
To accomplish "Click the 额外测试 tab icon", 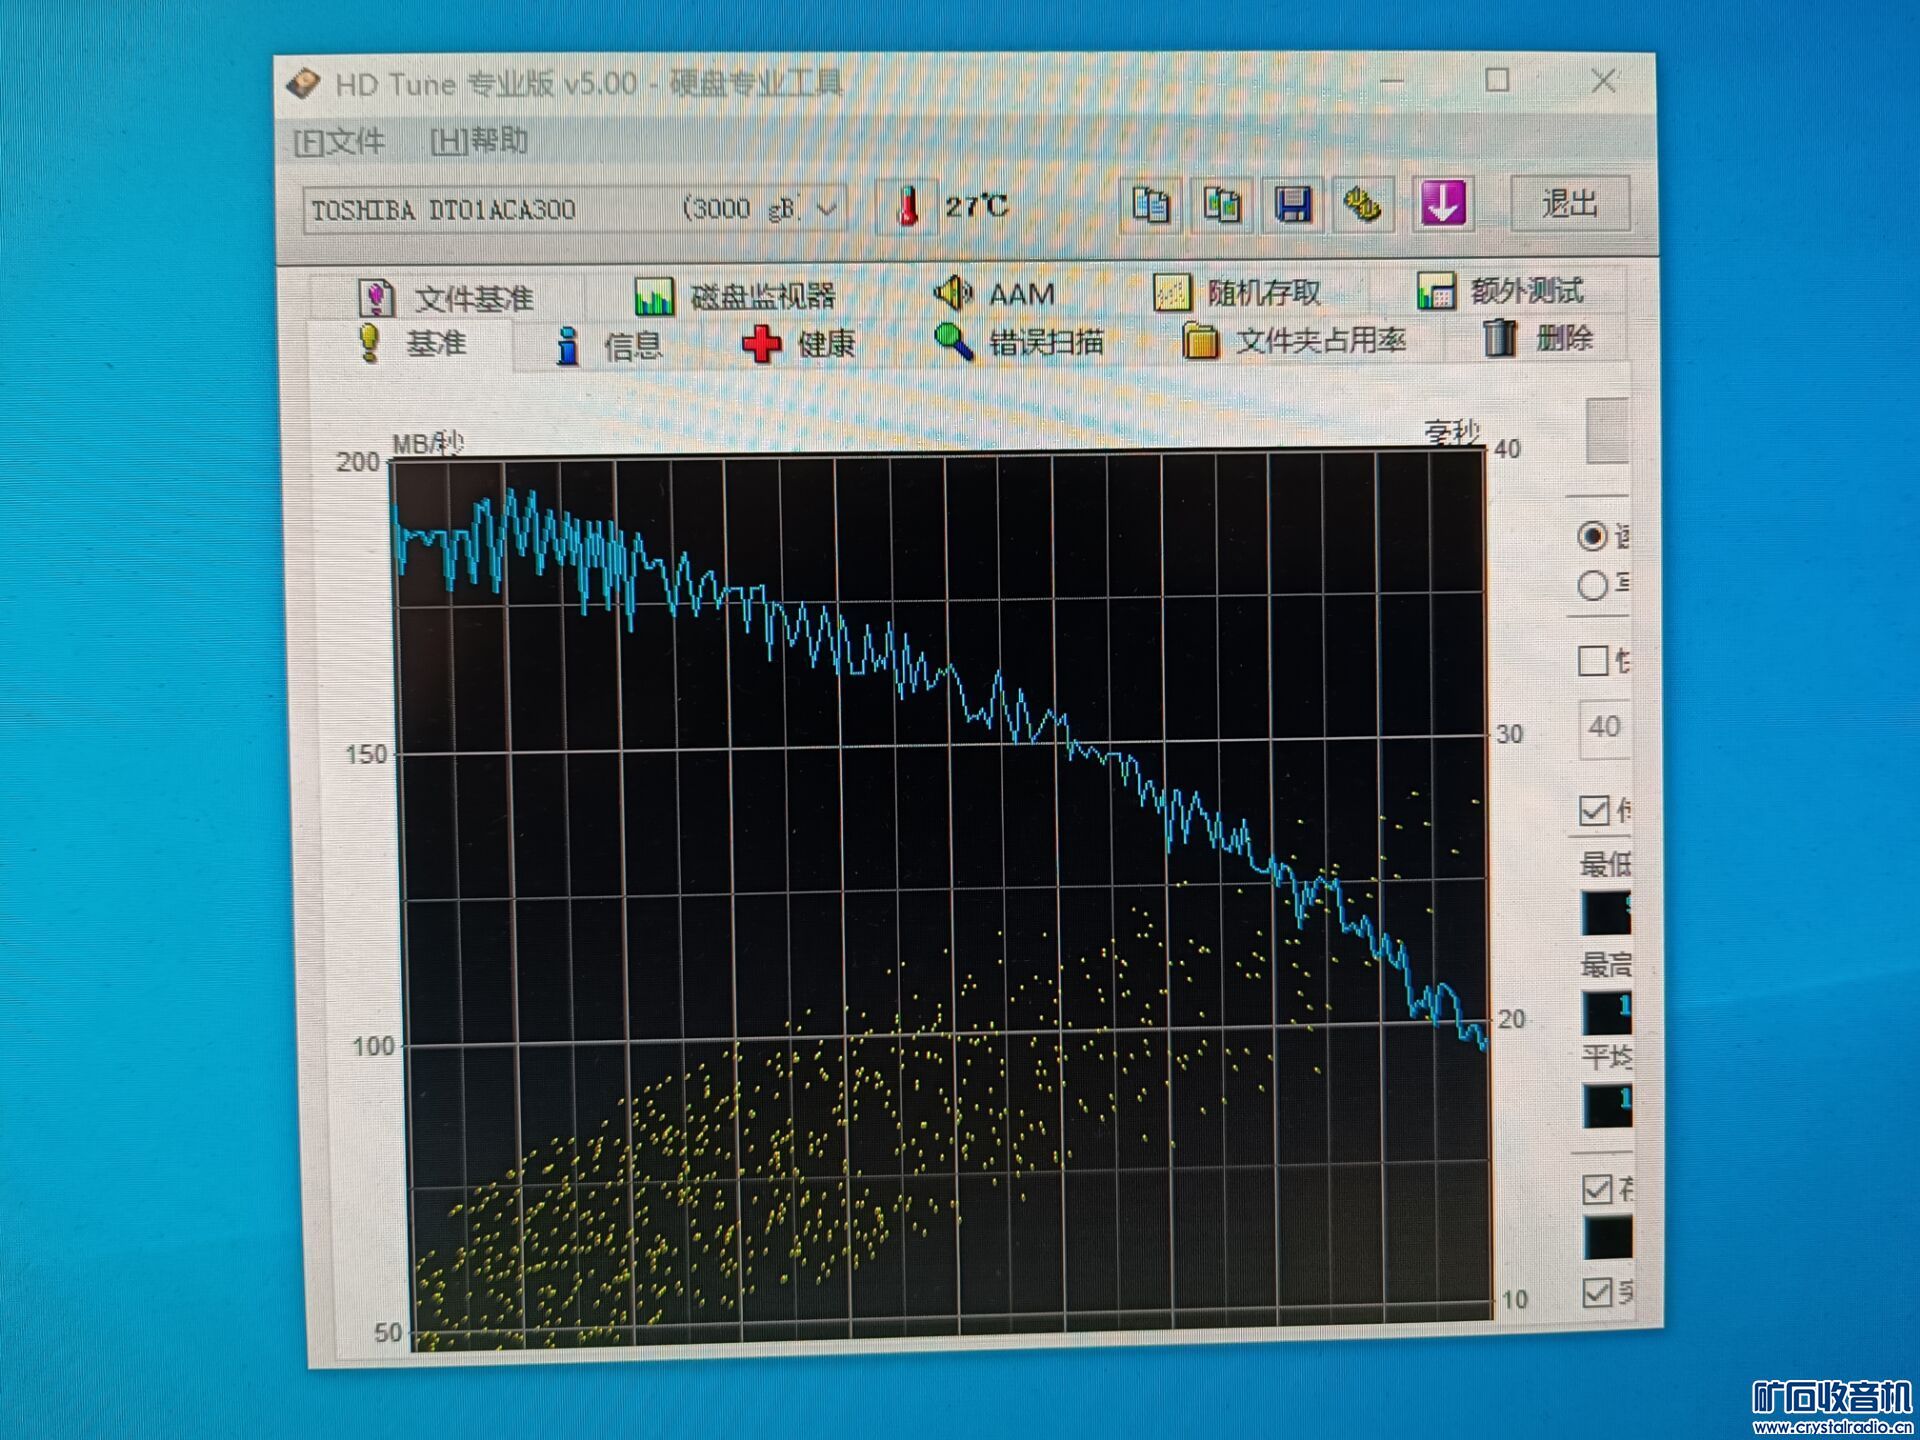I will [1436, 291].
